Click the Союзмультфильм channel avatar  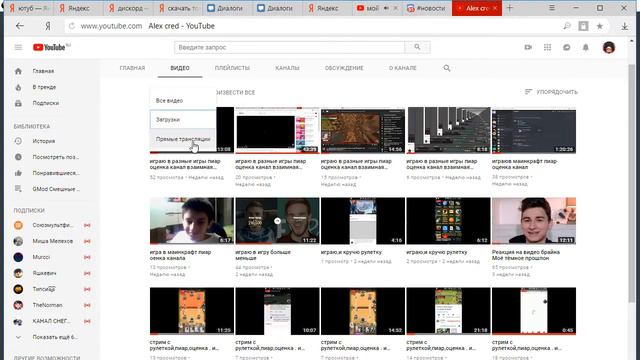click(18, 225)
